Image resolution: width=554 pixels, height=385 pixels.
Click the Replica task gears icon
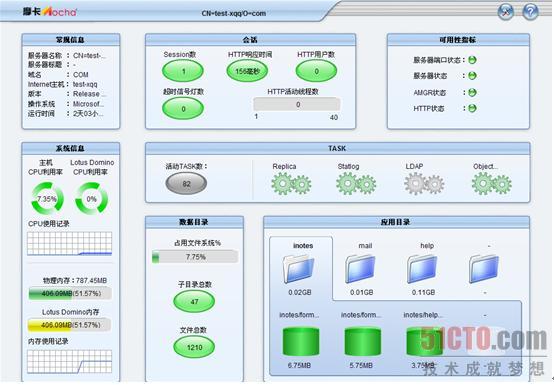(291, 184)
